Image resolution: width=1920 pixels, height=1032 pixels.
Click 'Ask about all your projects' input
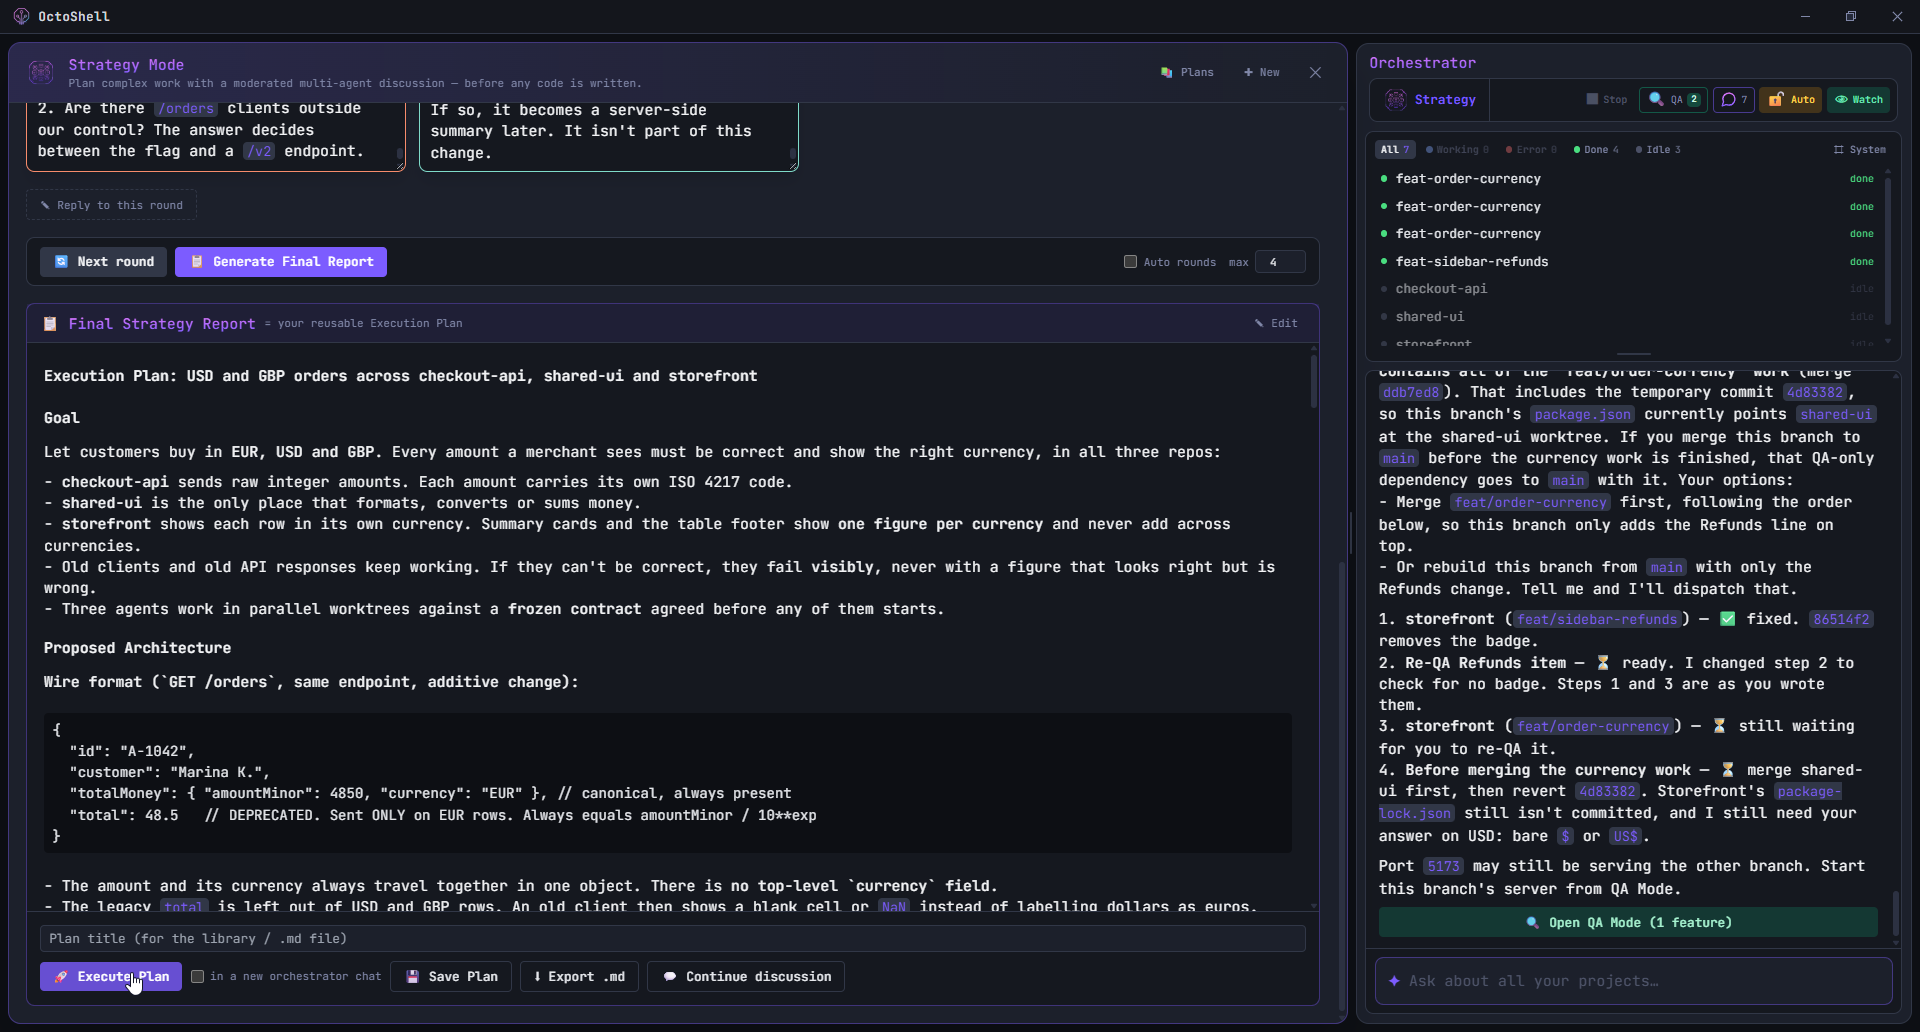1634,982
